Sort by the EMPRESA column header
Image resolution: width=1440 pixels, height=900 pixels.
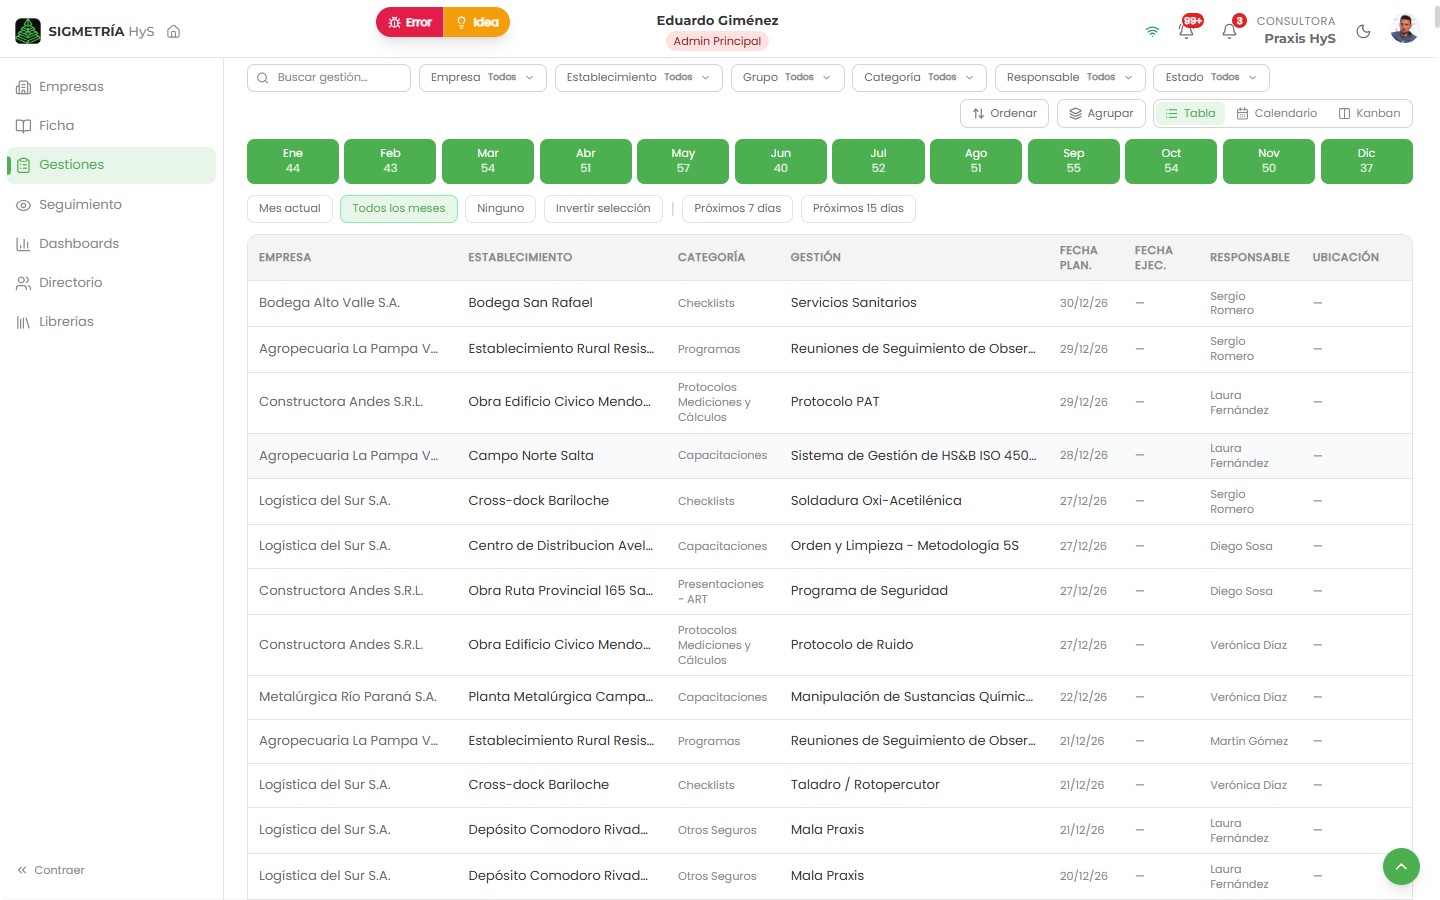click(285, 258)
